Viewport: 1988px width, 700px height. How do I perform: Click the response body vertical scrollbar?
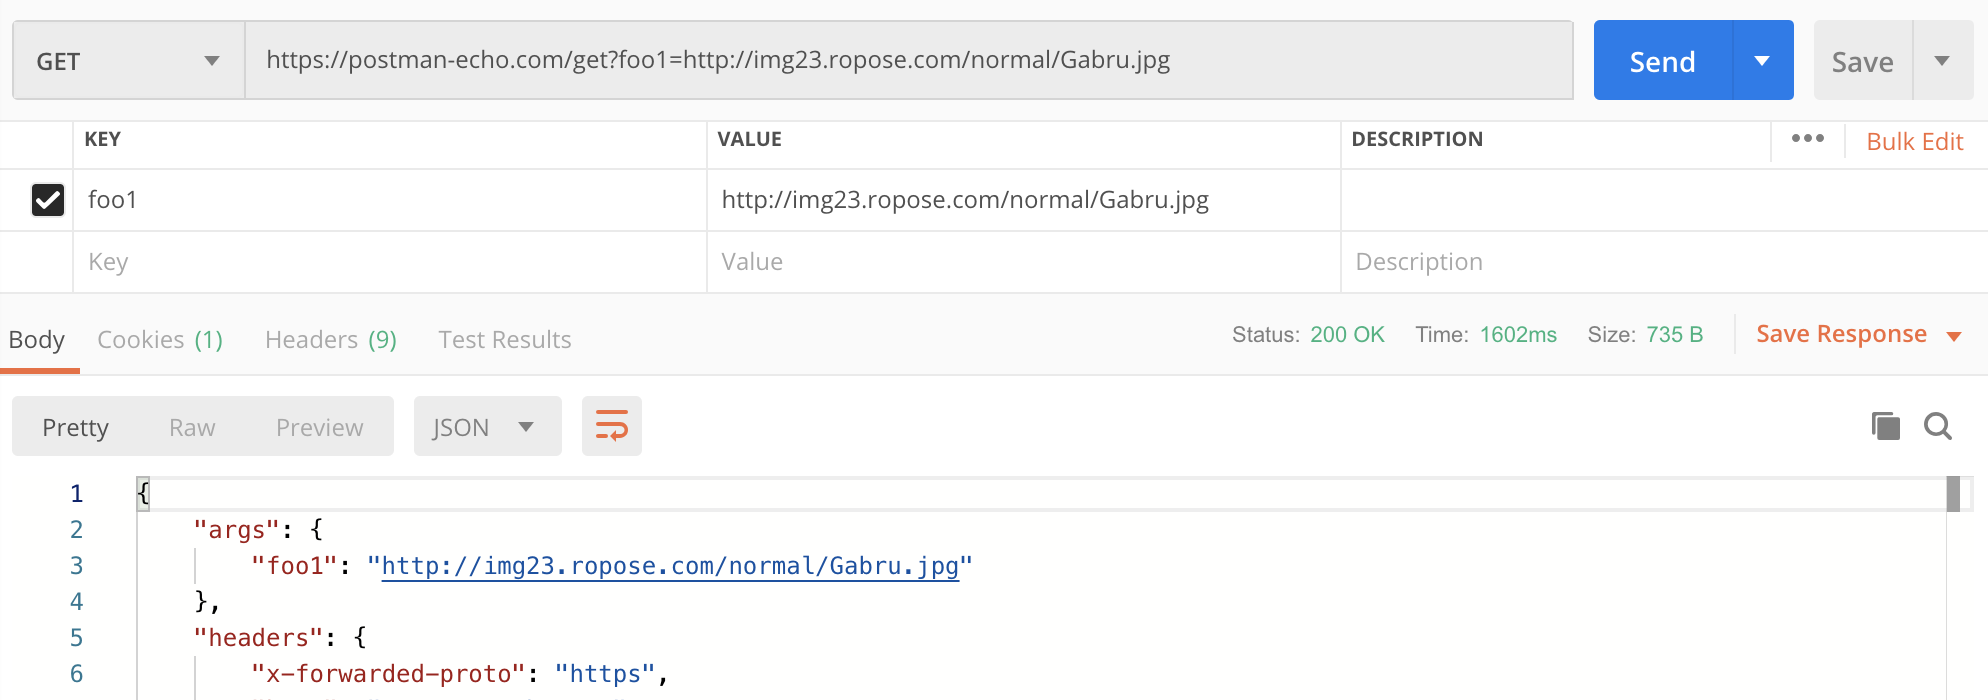tap(1953, 494)
